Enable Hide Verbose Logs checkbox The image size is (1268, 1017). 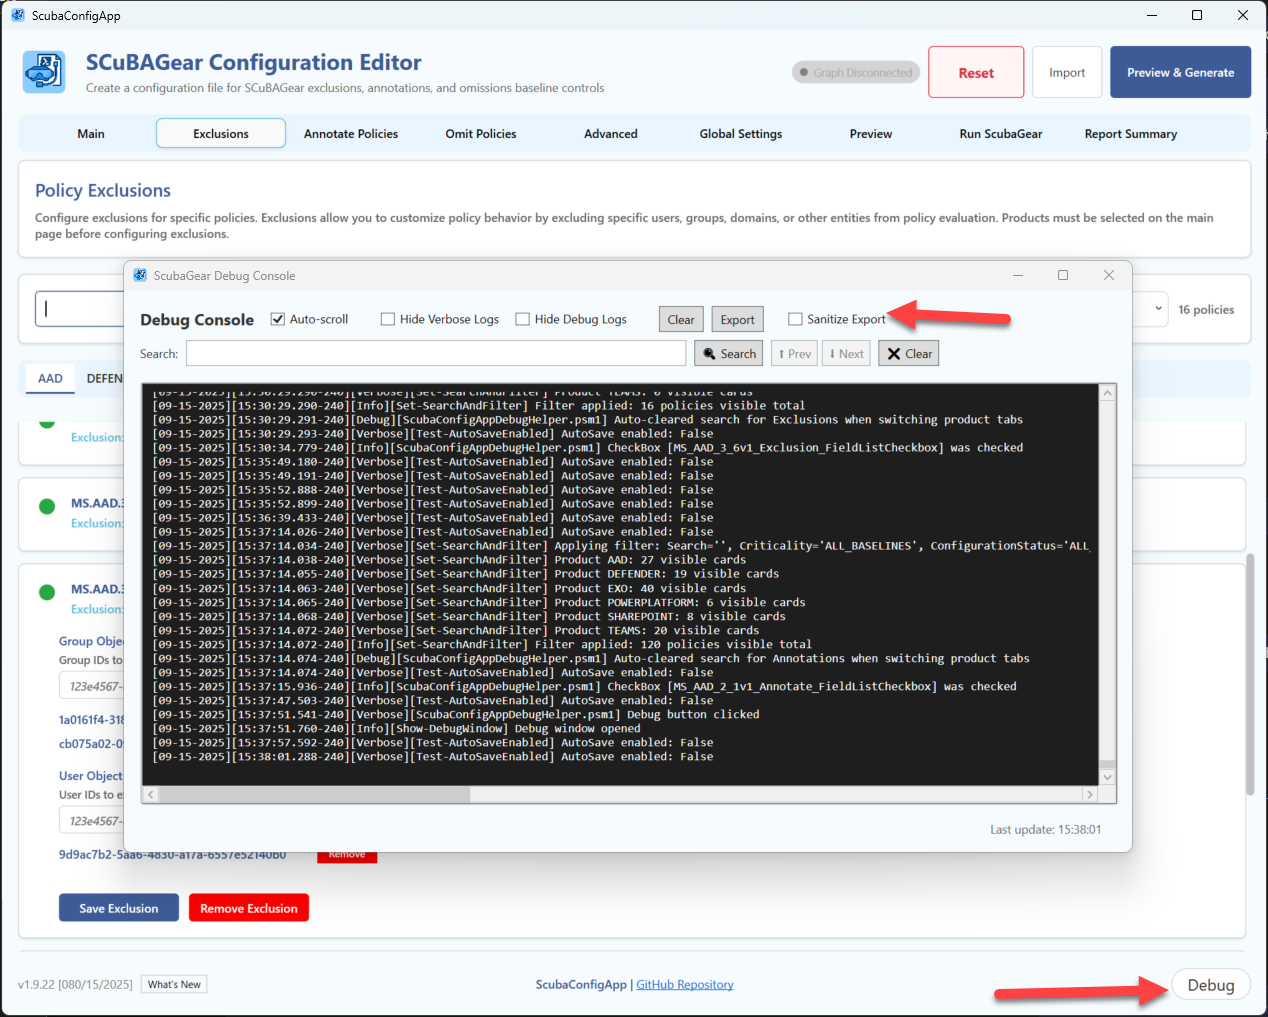(x=388, y=319)
